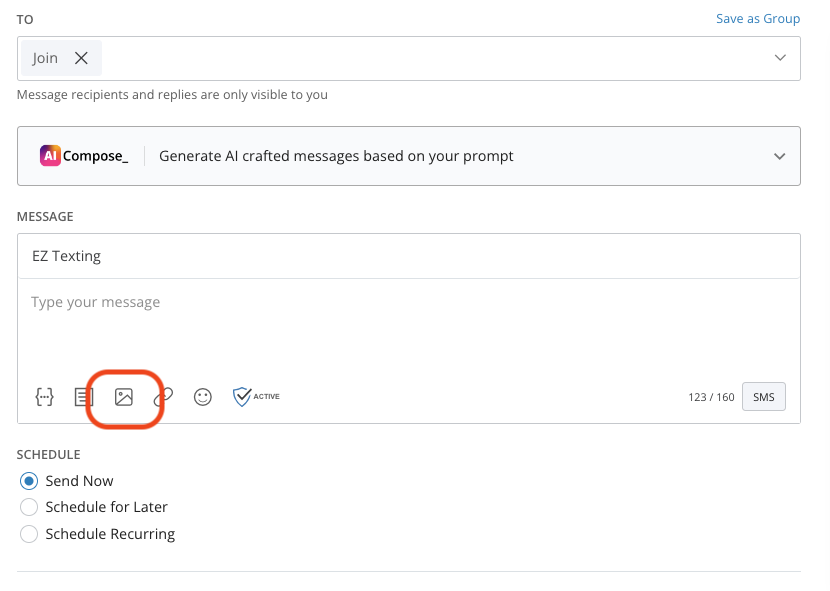
Task: Open the message templates icon
Action: (x=83, y=397)
